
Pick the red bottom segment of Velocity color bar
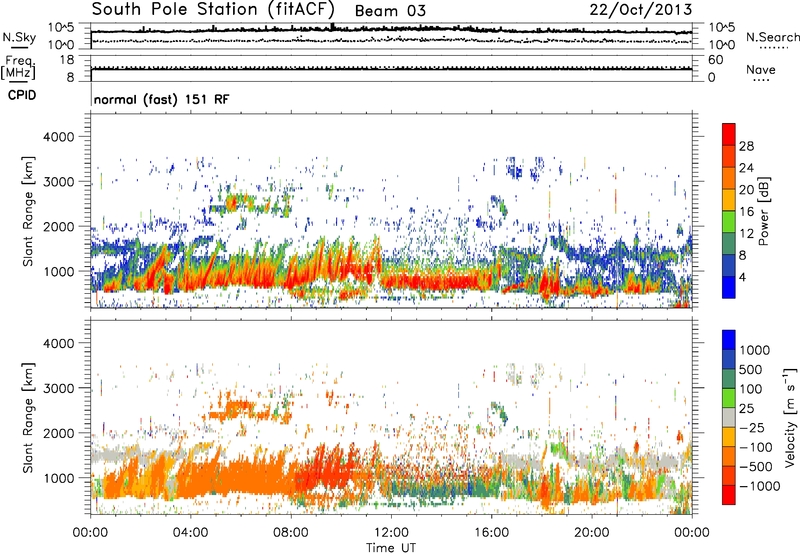729,495
